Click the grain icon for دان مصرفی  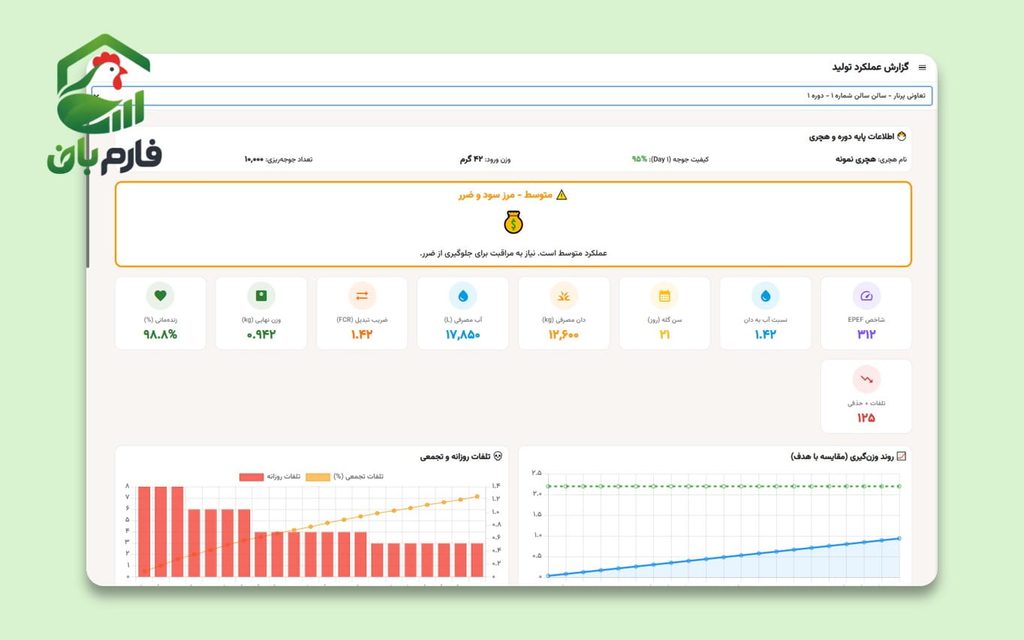564,296
